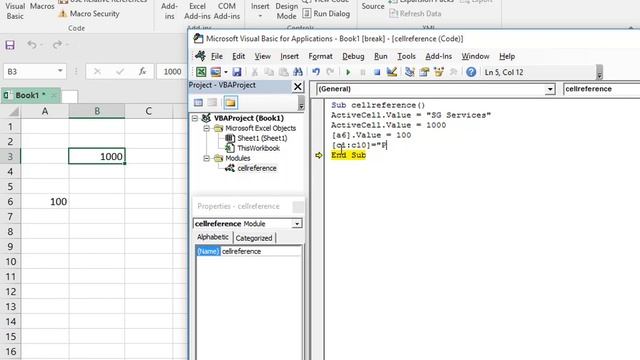Screen dimensions: 640x360
Task: Open Project Explorer toolbar icon
Action: point(409,72)
